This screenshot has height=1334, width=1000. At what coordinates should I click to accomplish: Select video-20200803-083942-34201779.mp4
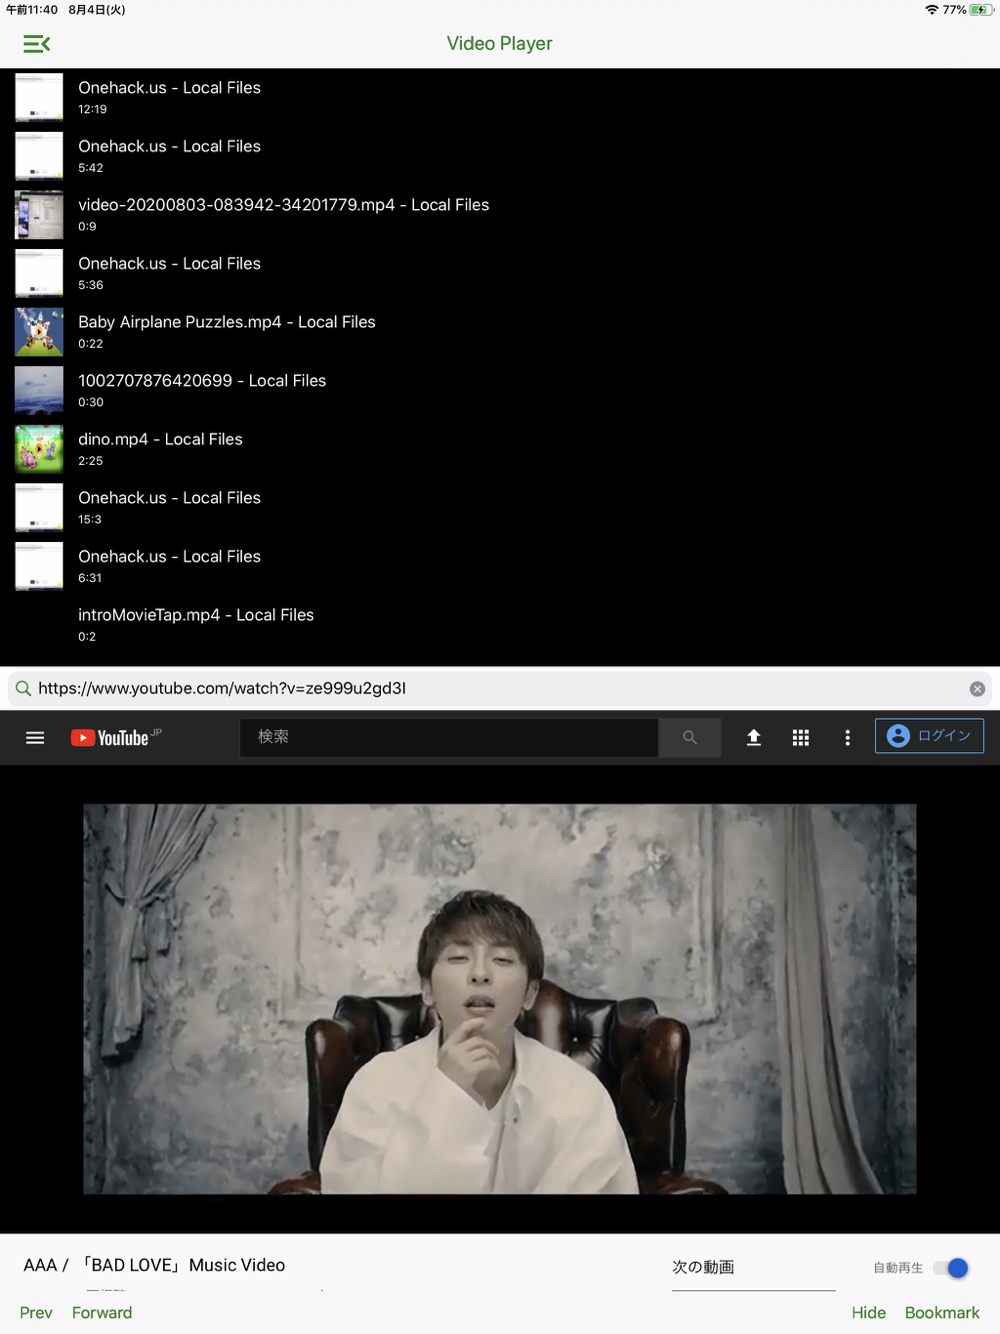pos(500,215)
